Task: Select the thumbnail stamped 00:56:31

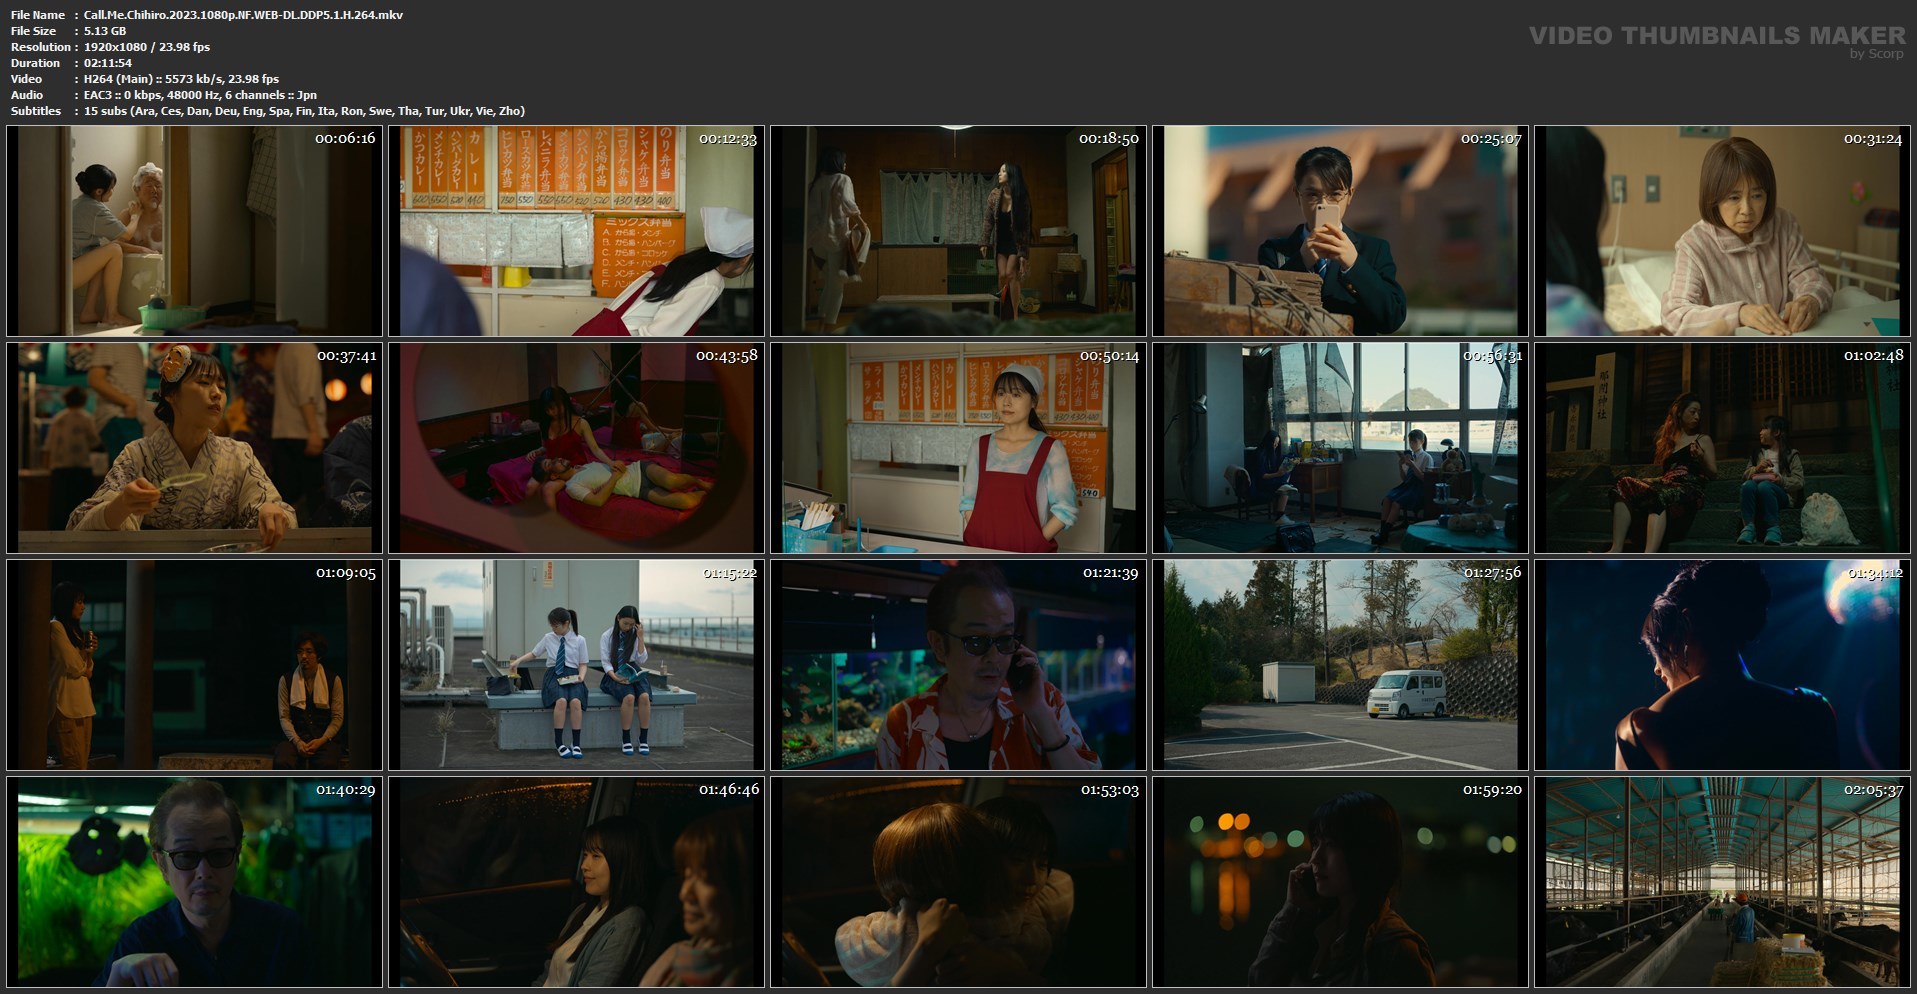Action: click(1340, 448)
